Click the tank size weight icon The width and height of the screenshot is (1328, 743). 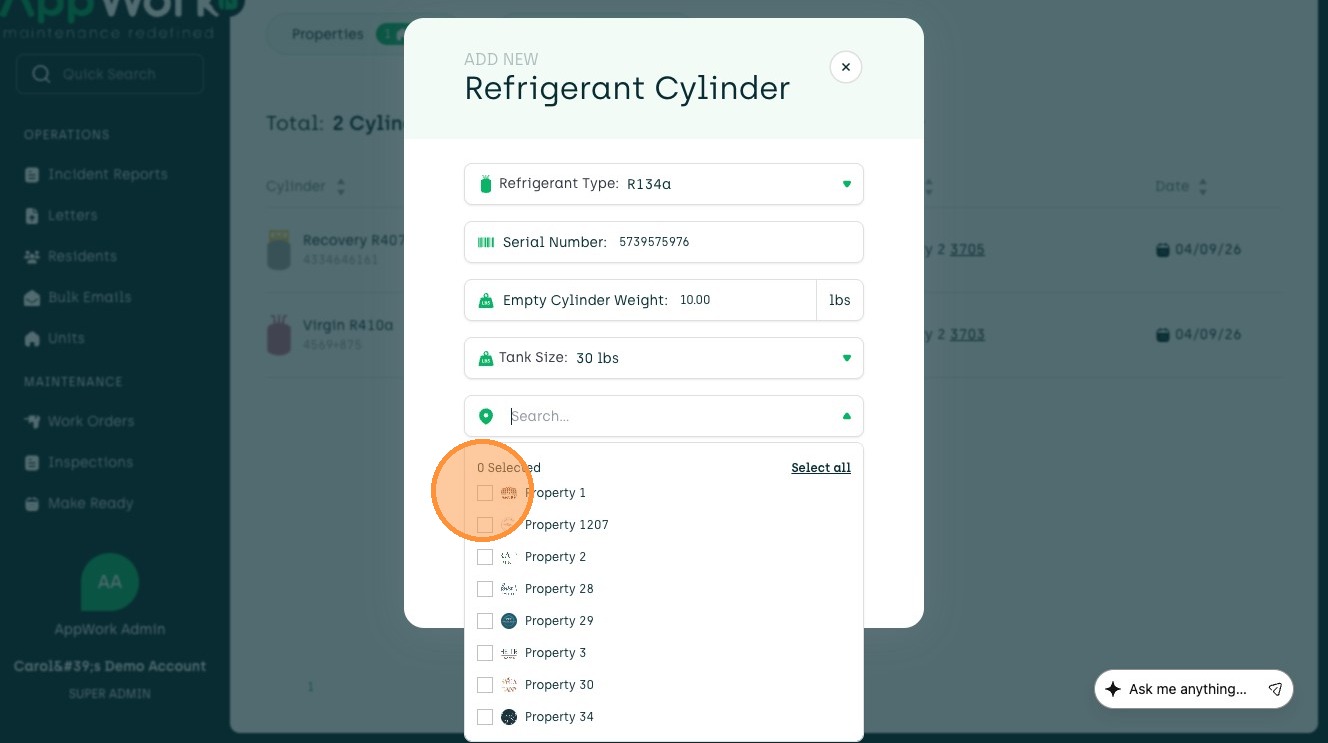(486, 358)
